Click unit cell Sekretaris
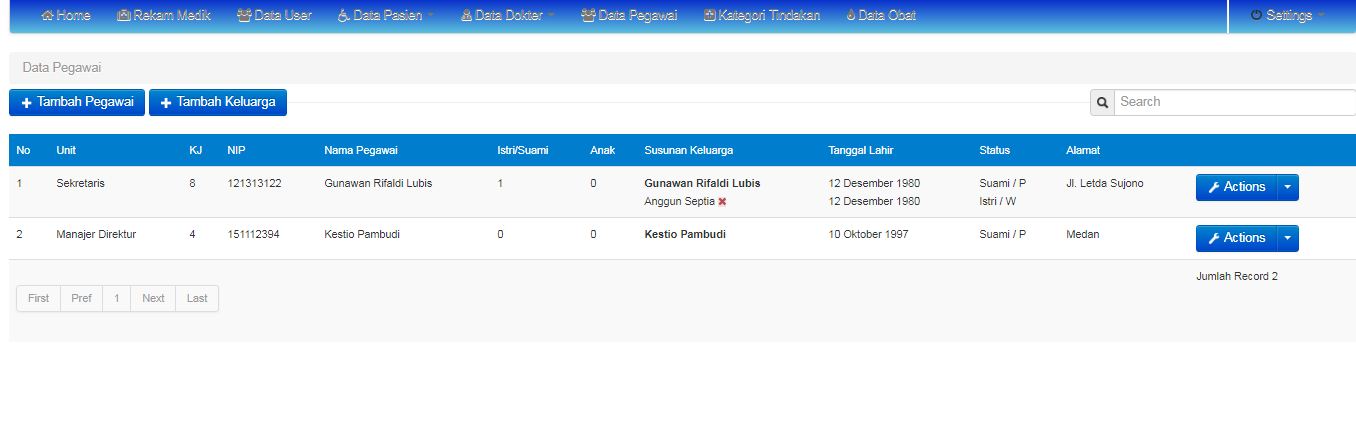1356x430 pixels. click(x=80, y=183)
